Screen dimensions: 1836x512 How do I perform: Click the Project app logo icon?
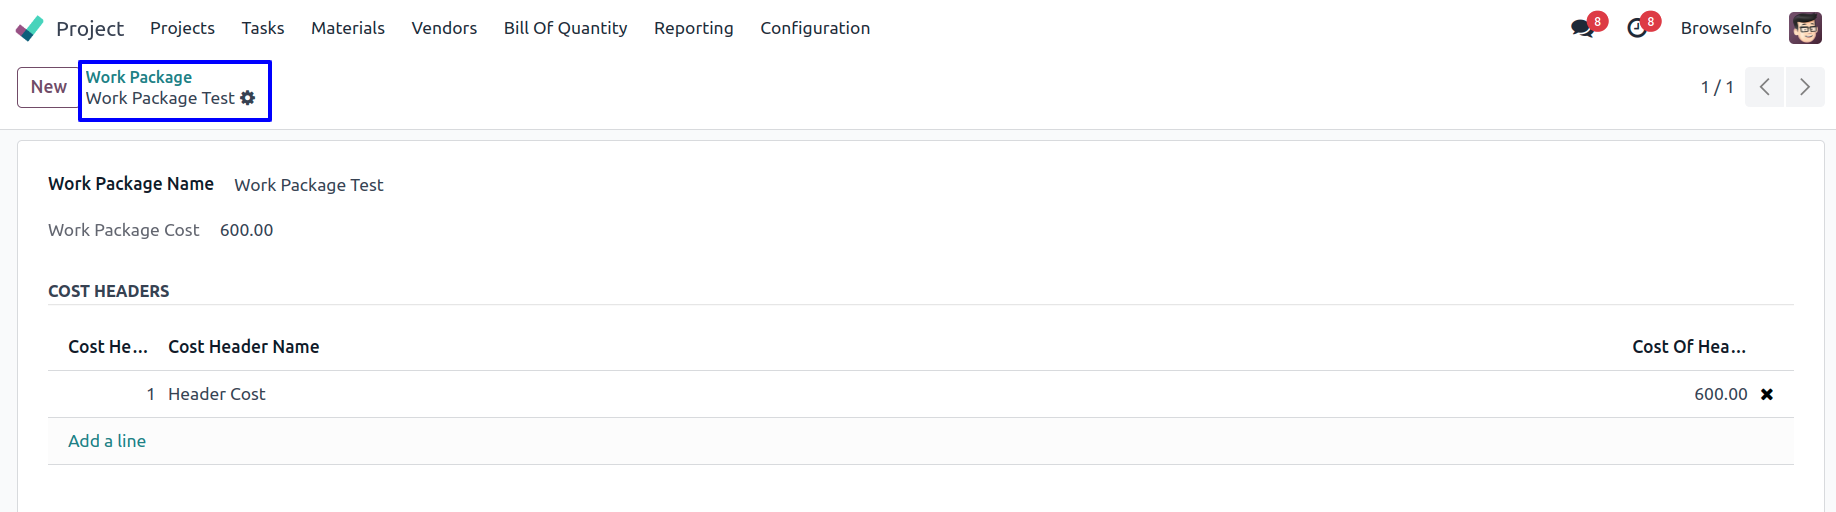30,28
